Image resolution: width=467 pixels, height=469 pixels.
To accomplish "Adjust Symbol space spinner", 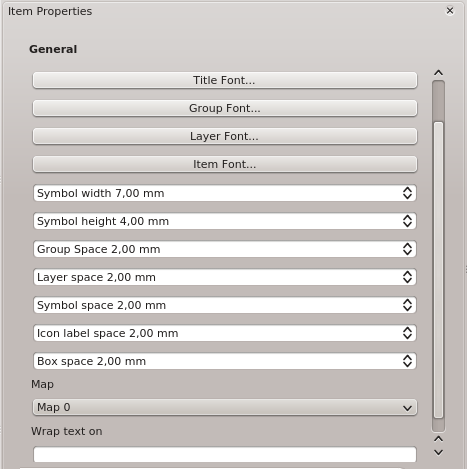I will point(407,305).
